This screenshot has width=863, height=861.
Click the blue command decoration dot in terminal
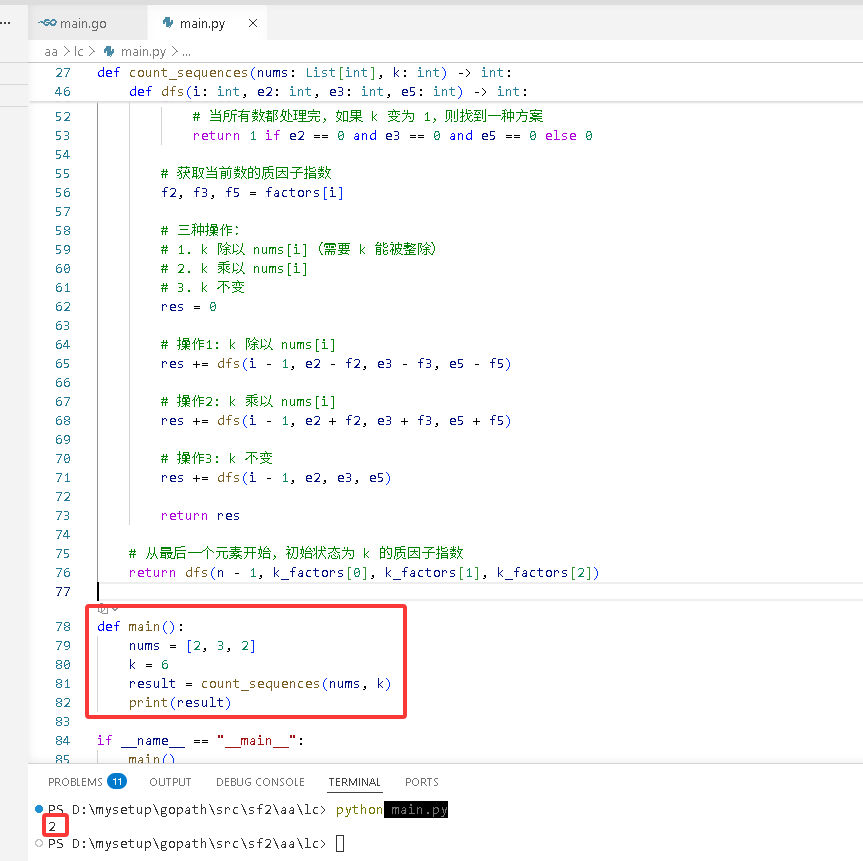(x=39, y=809)
